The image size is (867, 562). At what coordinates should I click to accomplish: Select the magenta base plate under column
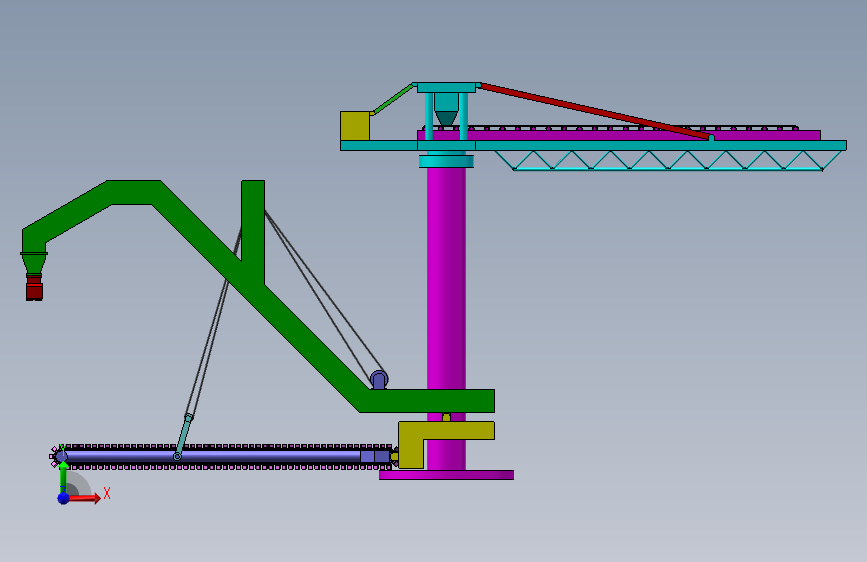tap(446, 475)
